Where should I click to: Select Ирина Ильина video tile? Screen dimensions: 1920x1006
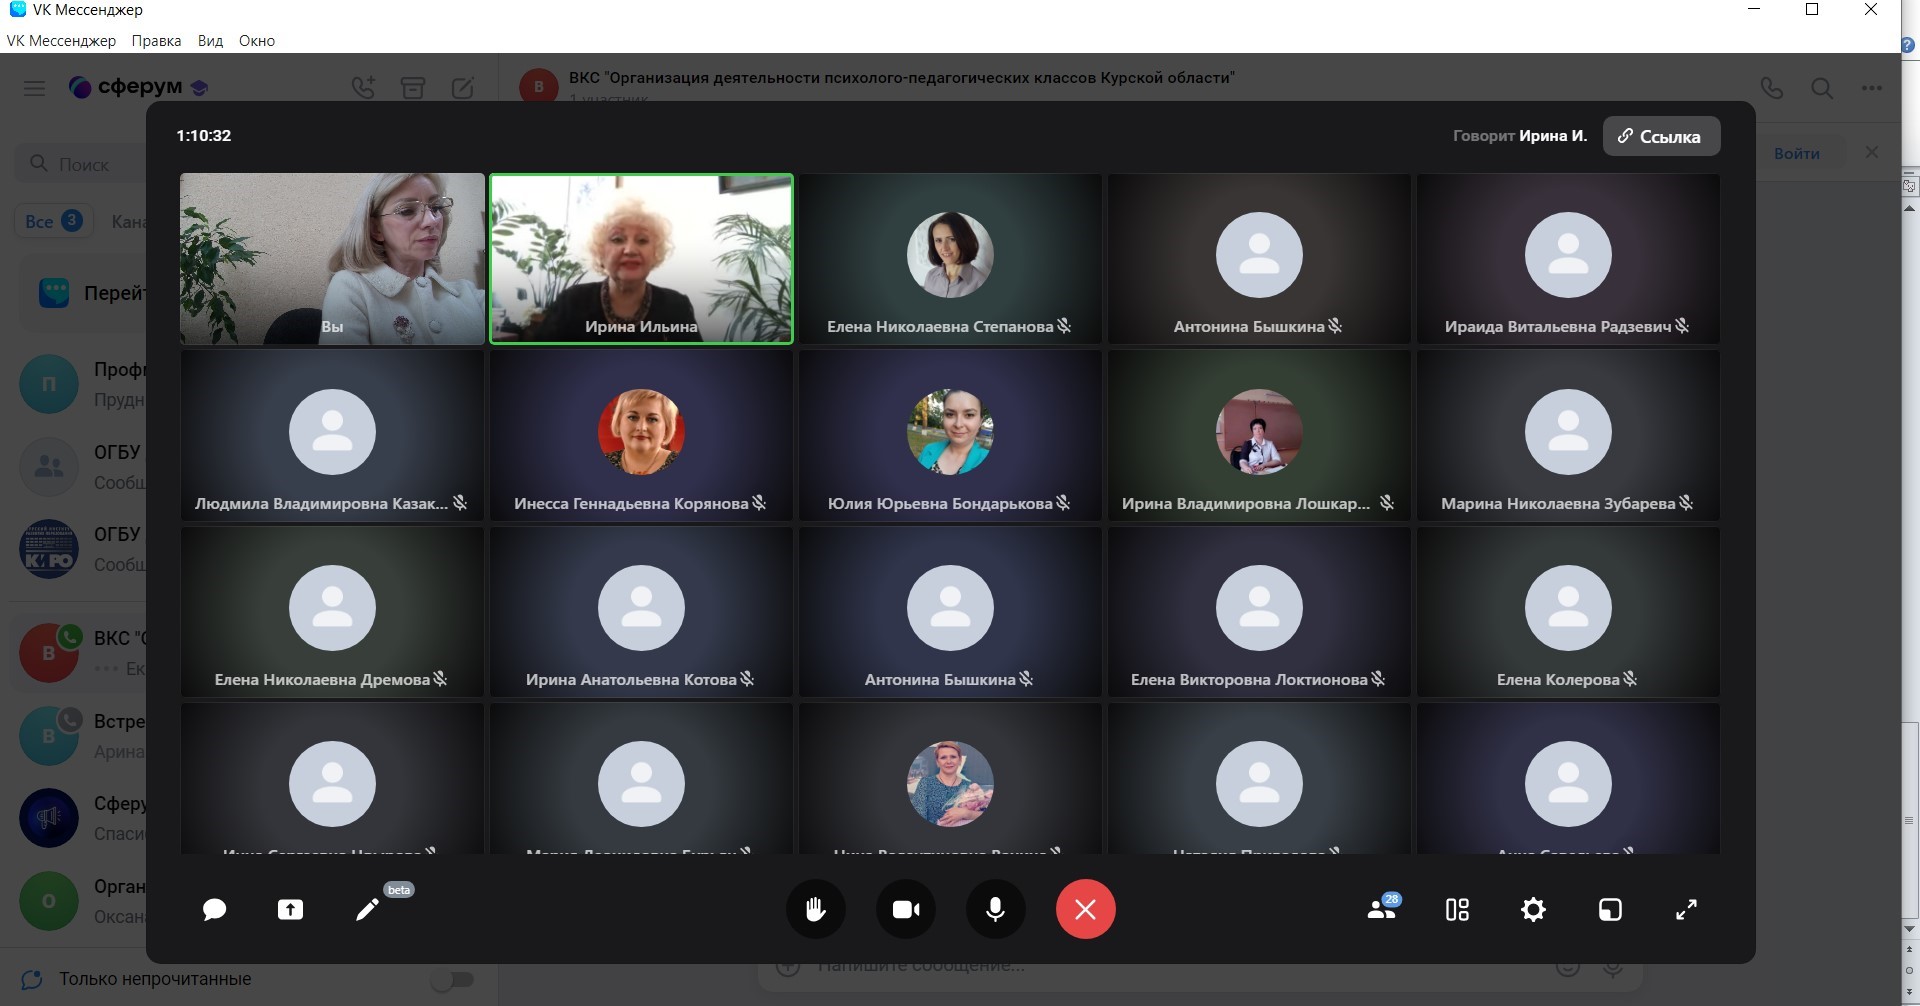pyautogui.click(x=641, y=259)
